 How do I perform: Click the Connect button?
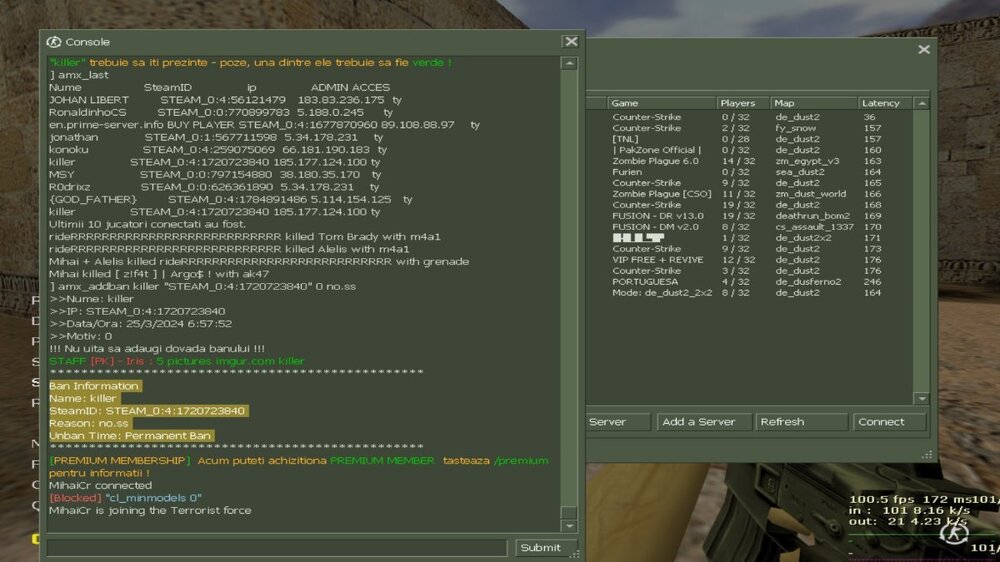click(x=889, y=422)
